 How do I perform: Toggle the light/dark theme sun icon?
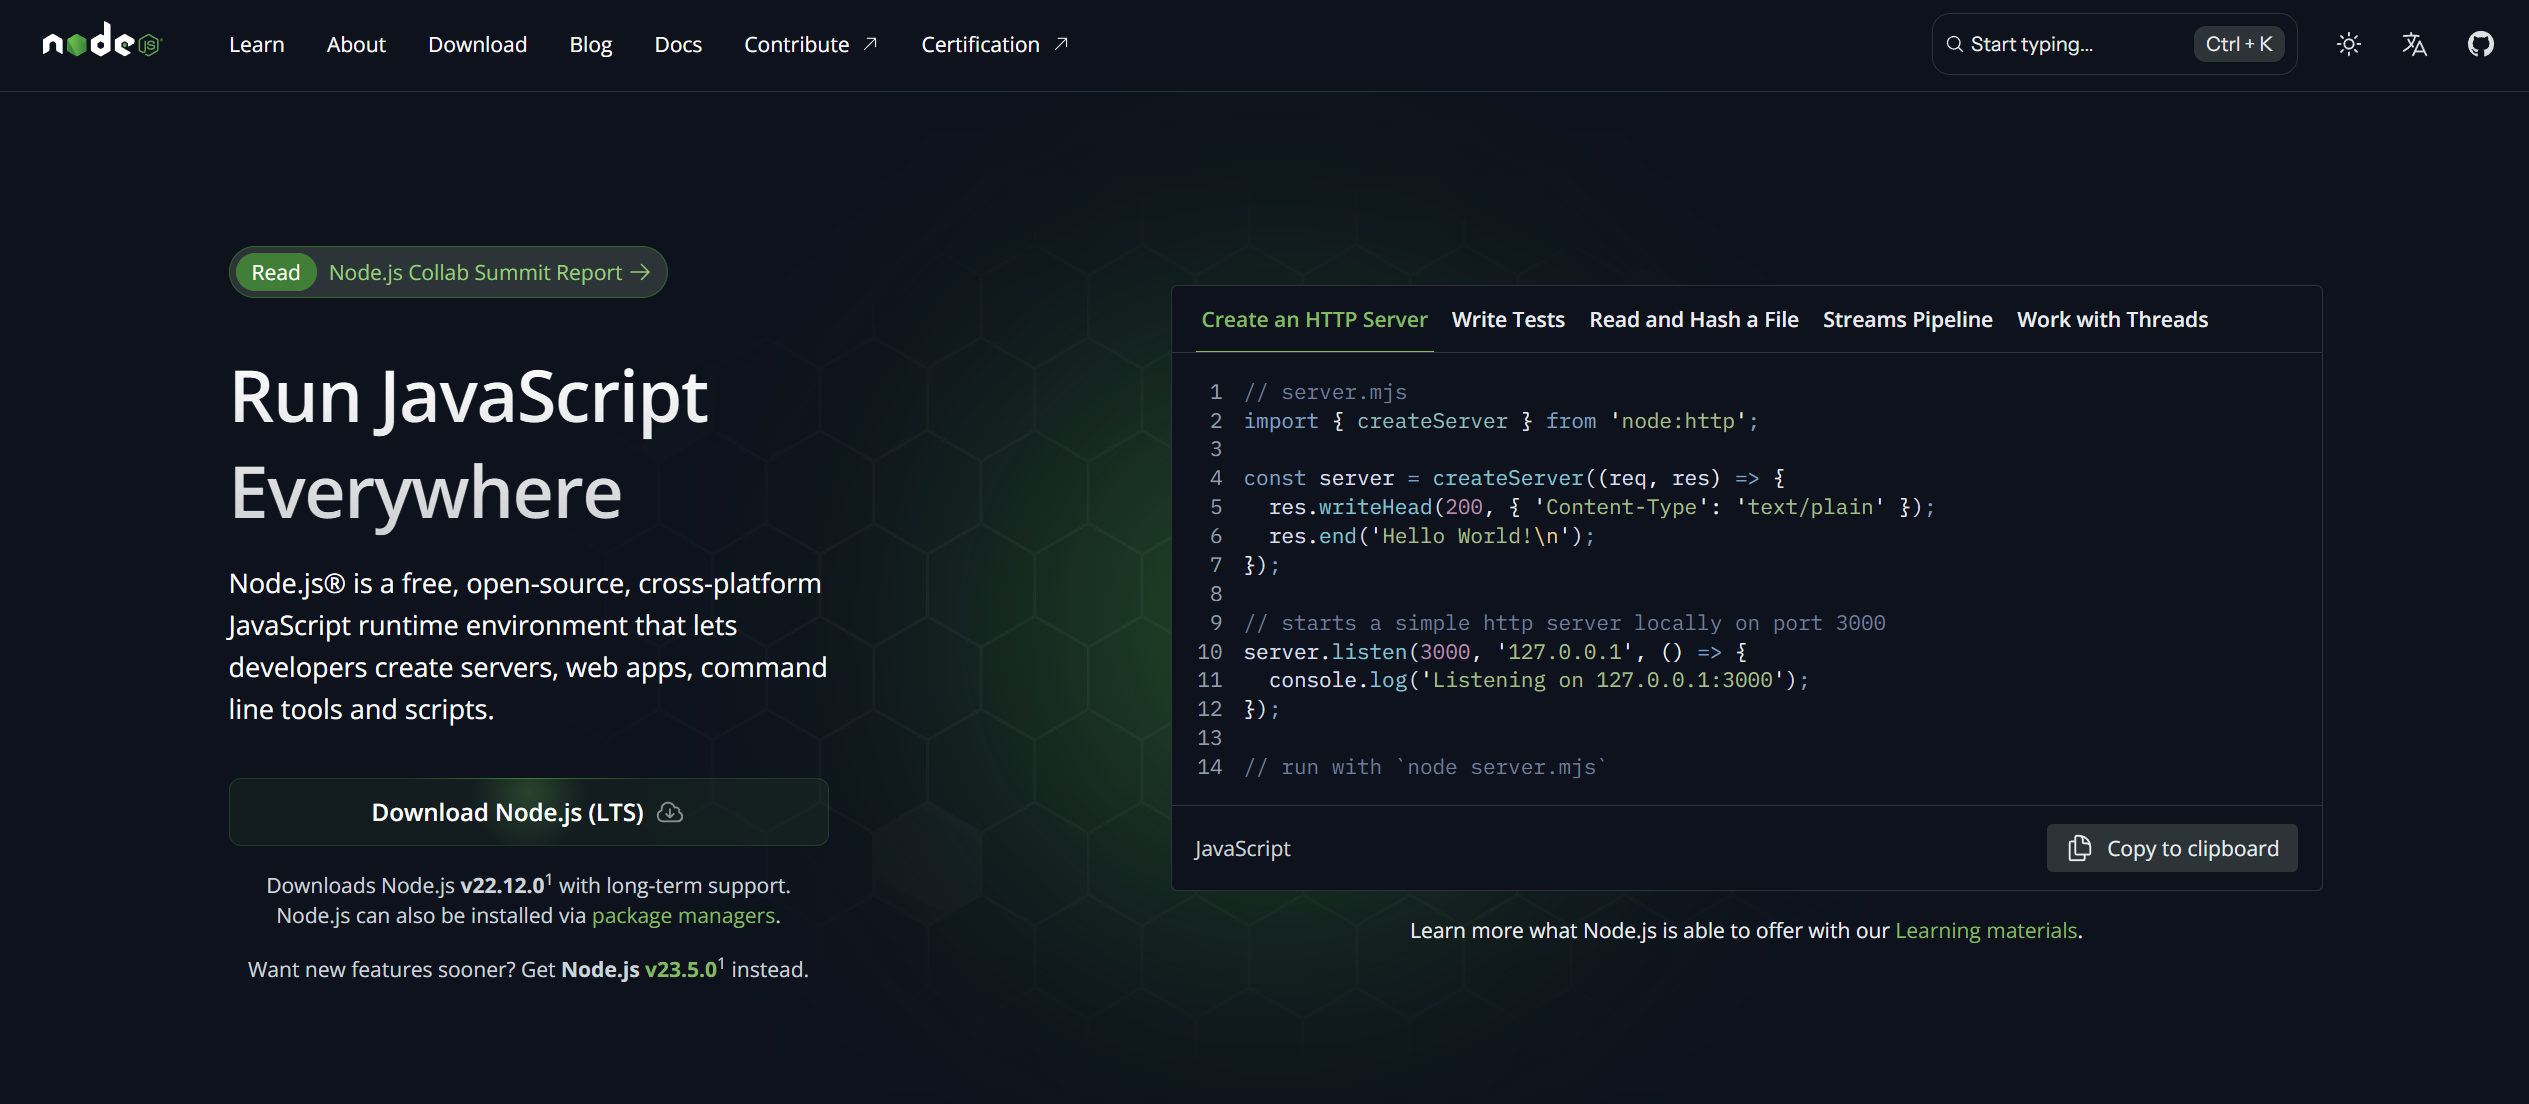[2348, 44]
